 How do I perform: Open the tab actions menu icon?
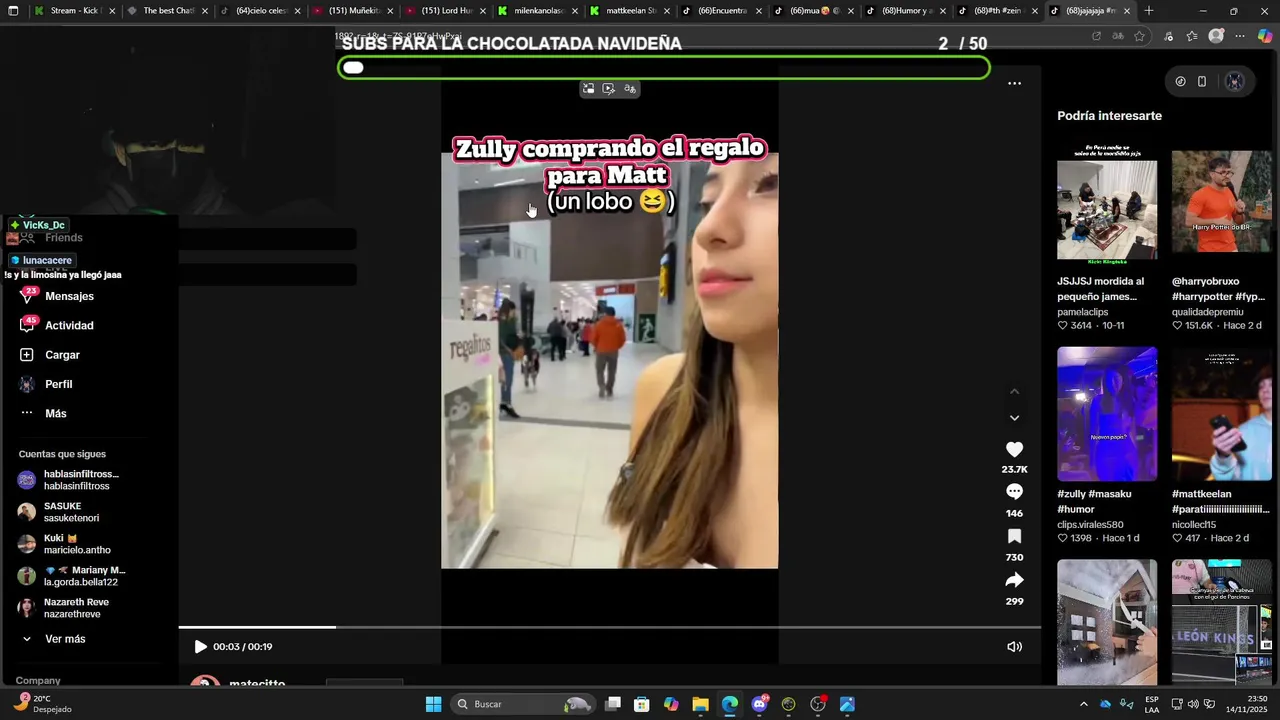pyautogui.click(x=13, y=11)
